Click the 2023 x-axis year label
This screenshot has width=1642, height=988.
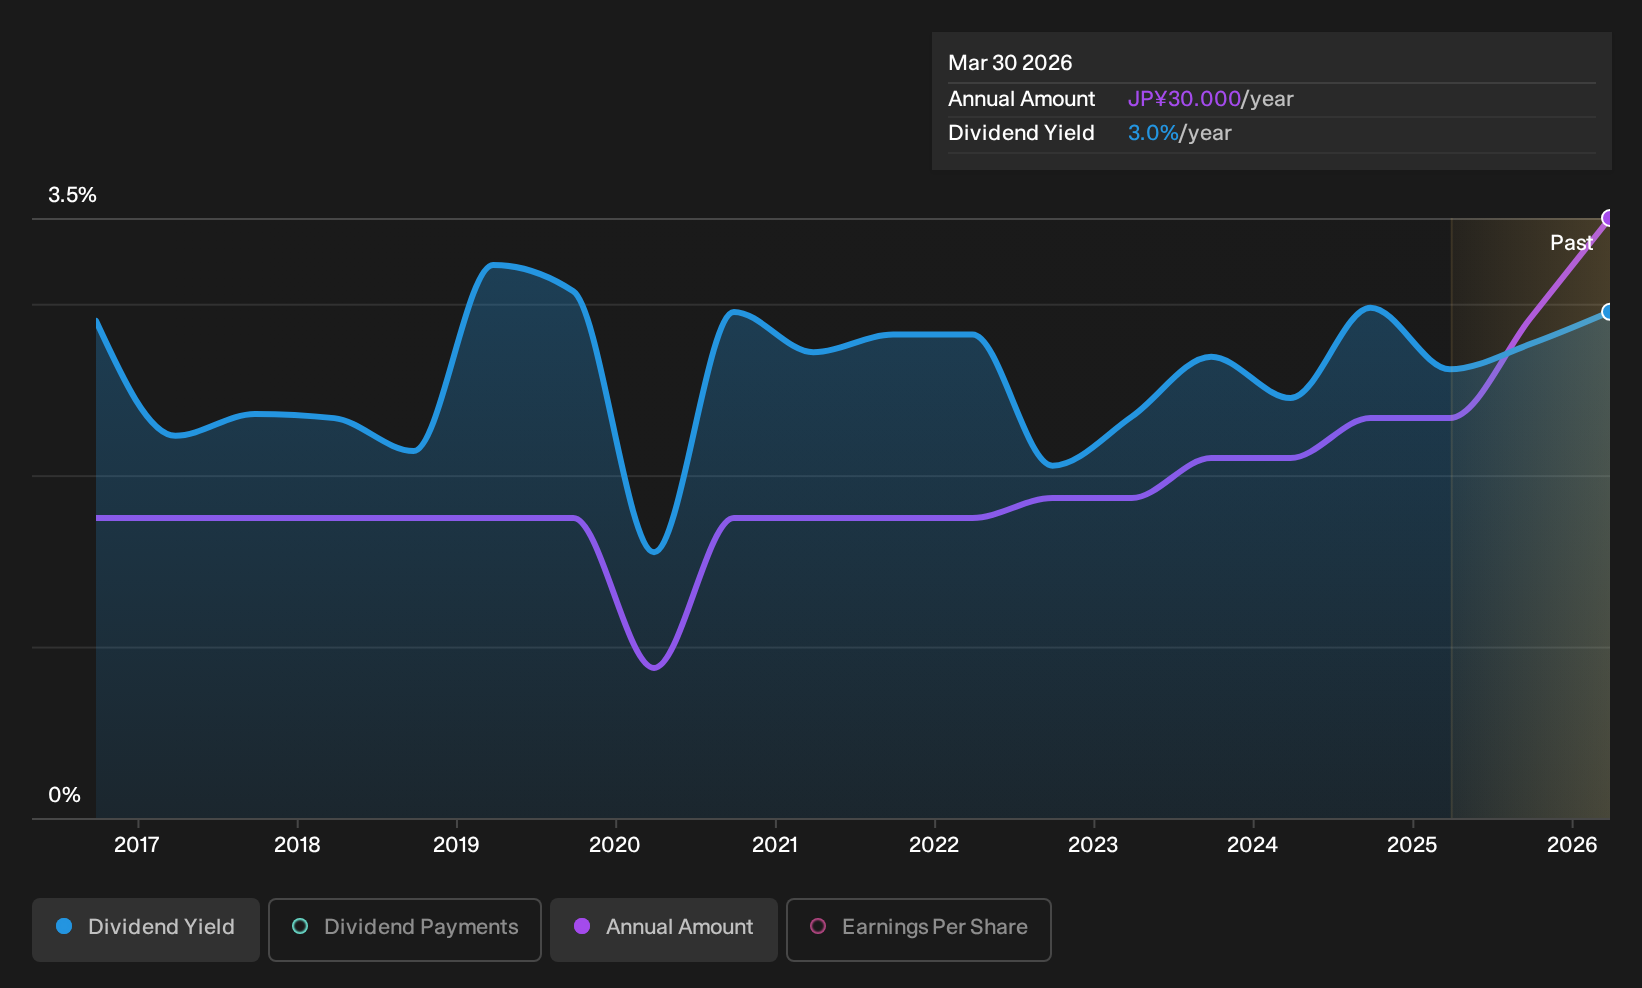click(x=1093, y=845)
